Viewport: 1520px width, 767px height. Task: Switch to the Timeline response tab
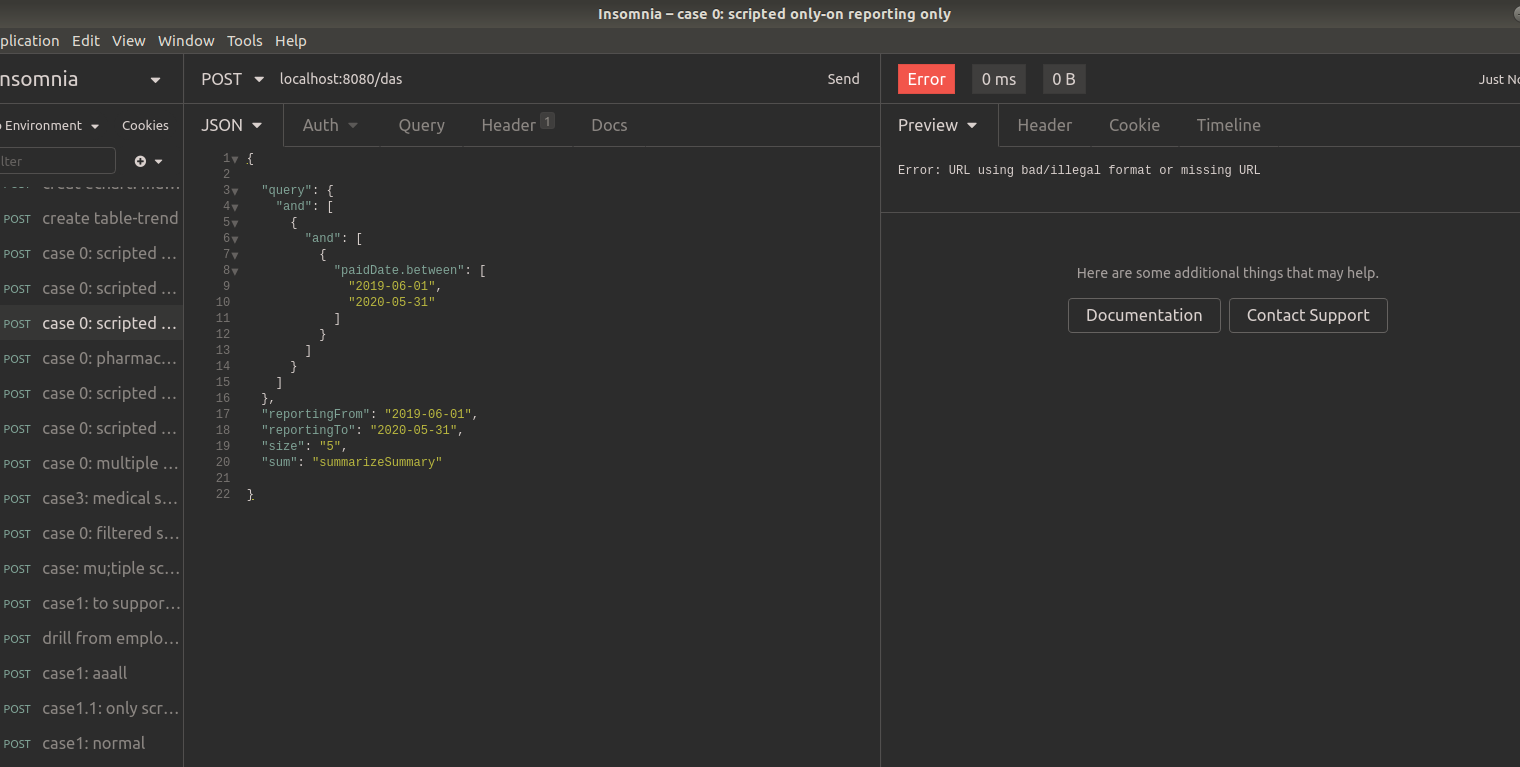(x=1228, y=125)
